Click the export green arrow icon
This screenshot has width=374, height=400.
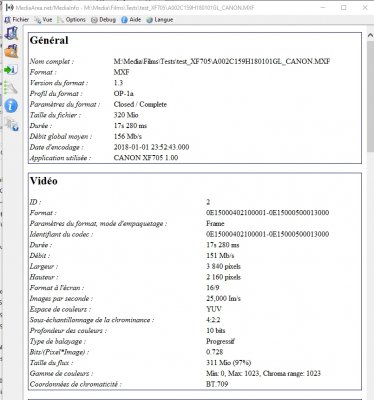tap(11, 70)
